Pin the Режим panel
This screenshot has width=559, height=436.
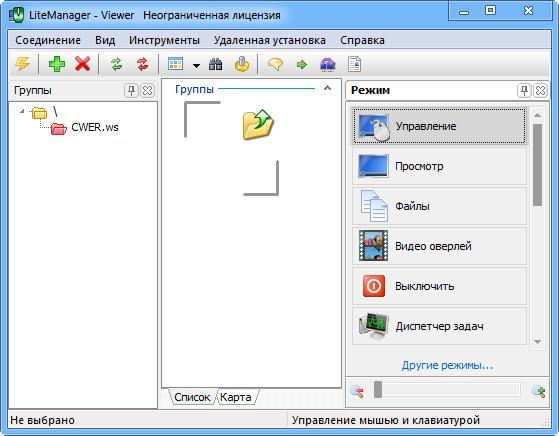coord(524,91)
